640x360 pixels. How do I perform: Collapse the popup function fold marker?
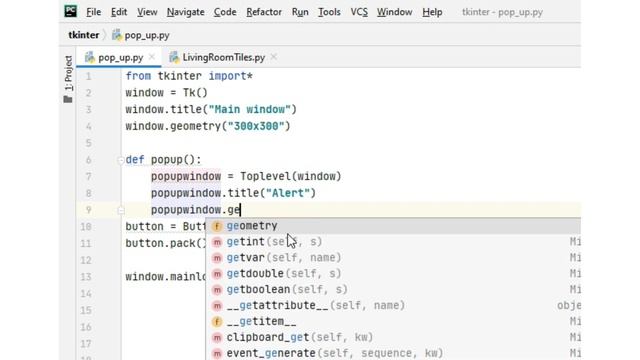pos(120,160)
